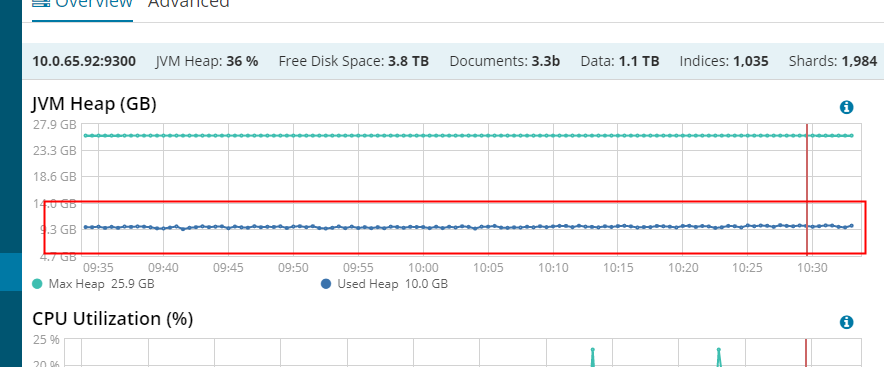The height and width of the screenshot is (367, 884).
Task: Open the JVM Heap chart info icon
Action: 846,107
